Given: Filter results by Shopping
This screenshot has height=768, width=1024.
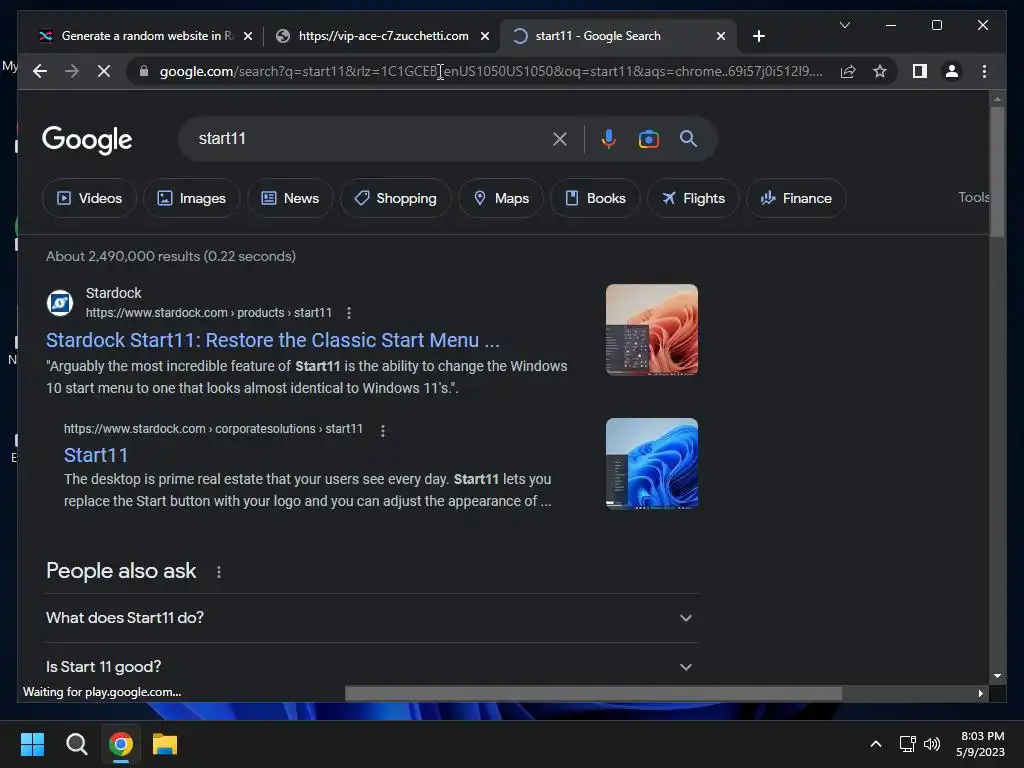Looking at the screenshot, I should [395, 199].
